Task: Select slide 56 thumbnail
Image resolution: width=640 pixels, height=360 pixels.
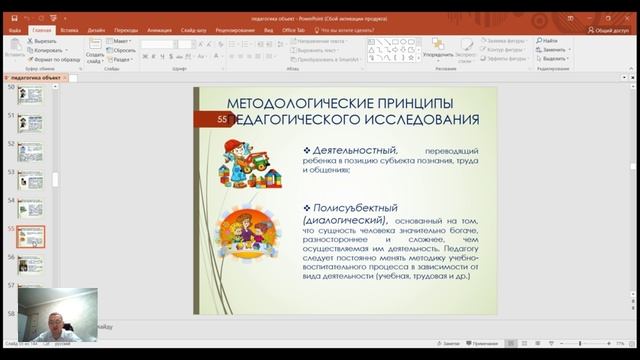Action: click(x=30, y=265)
